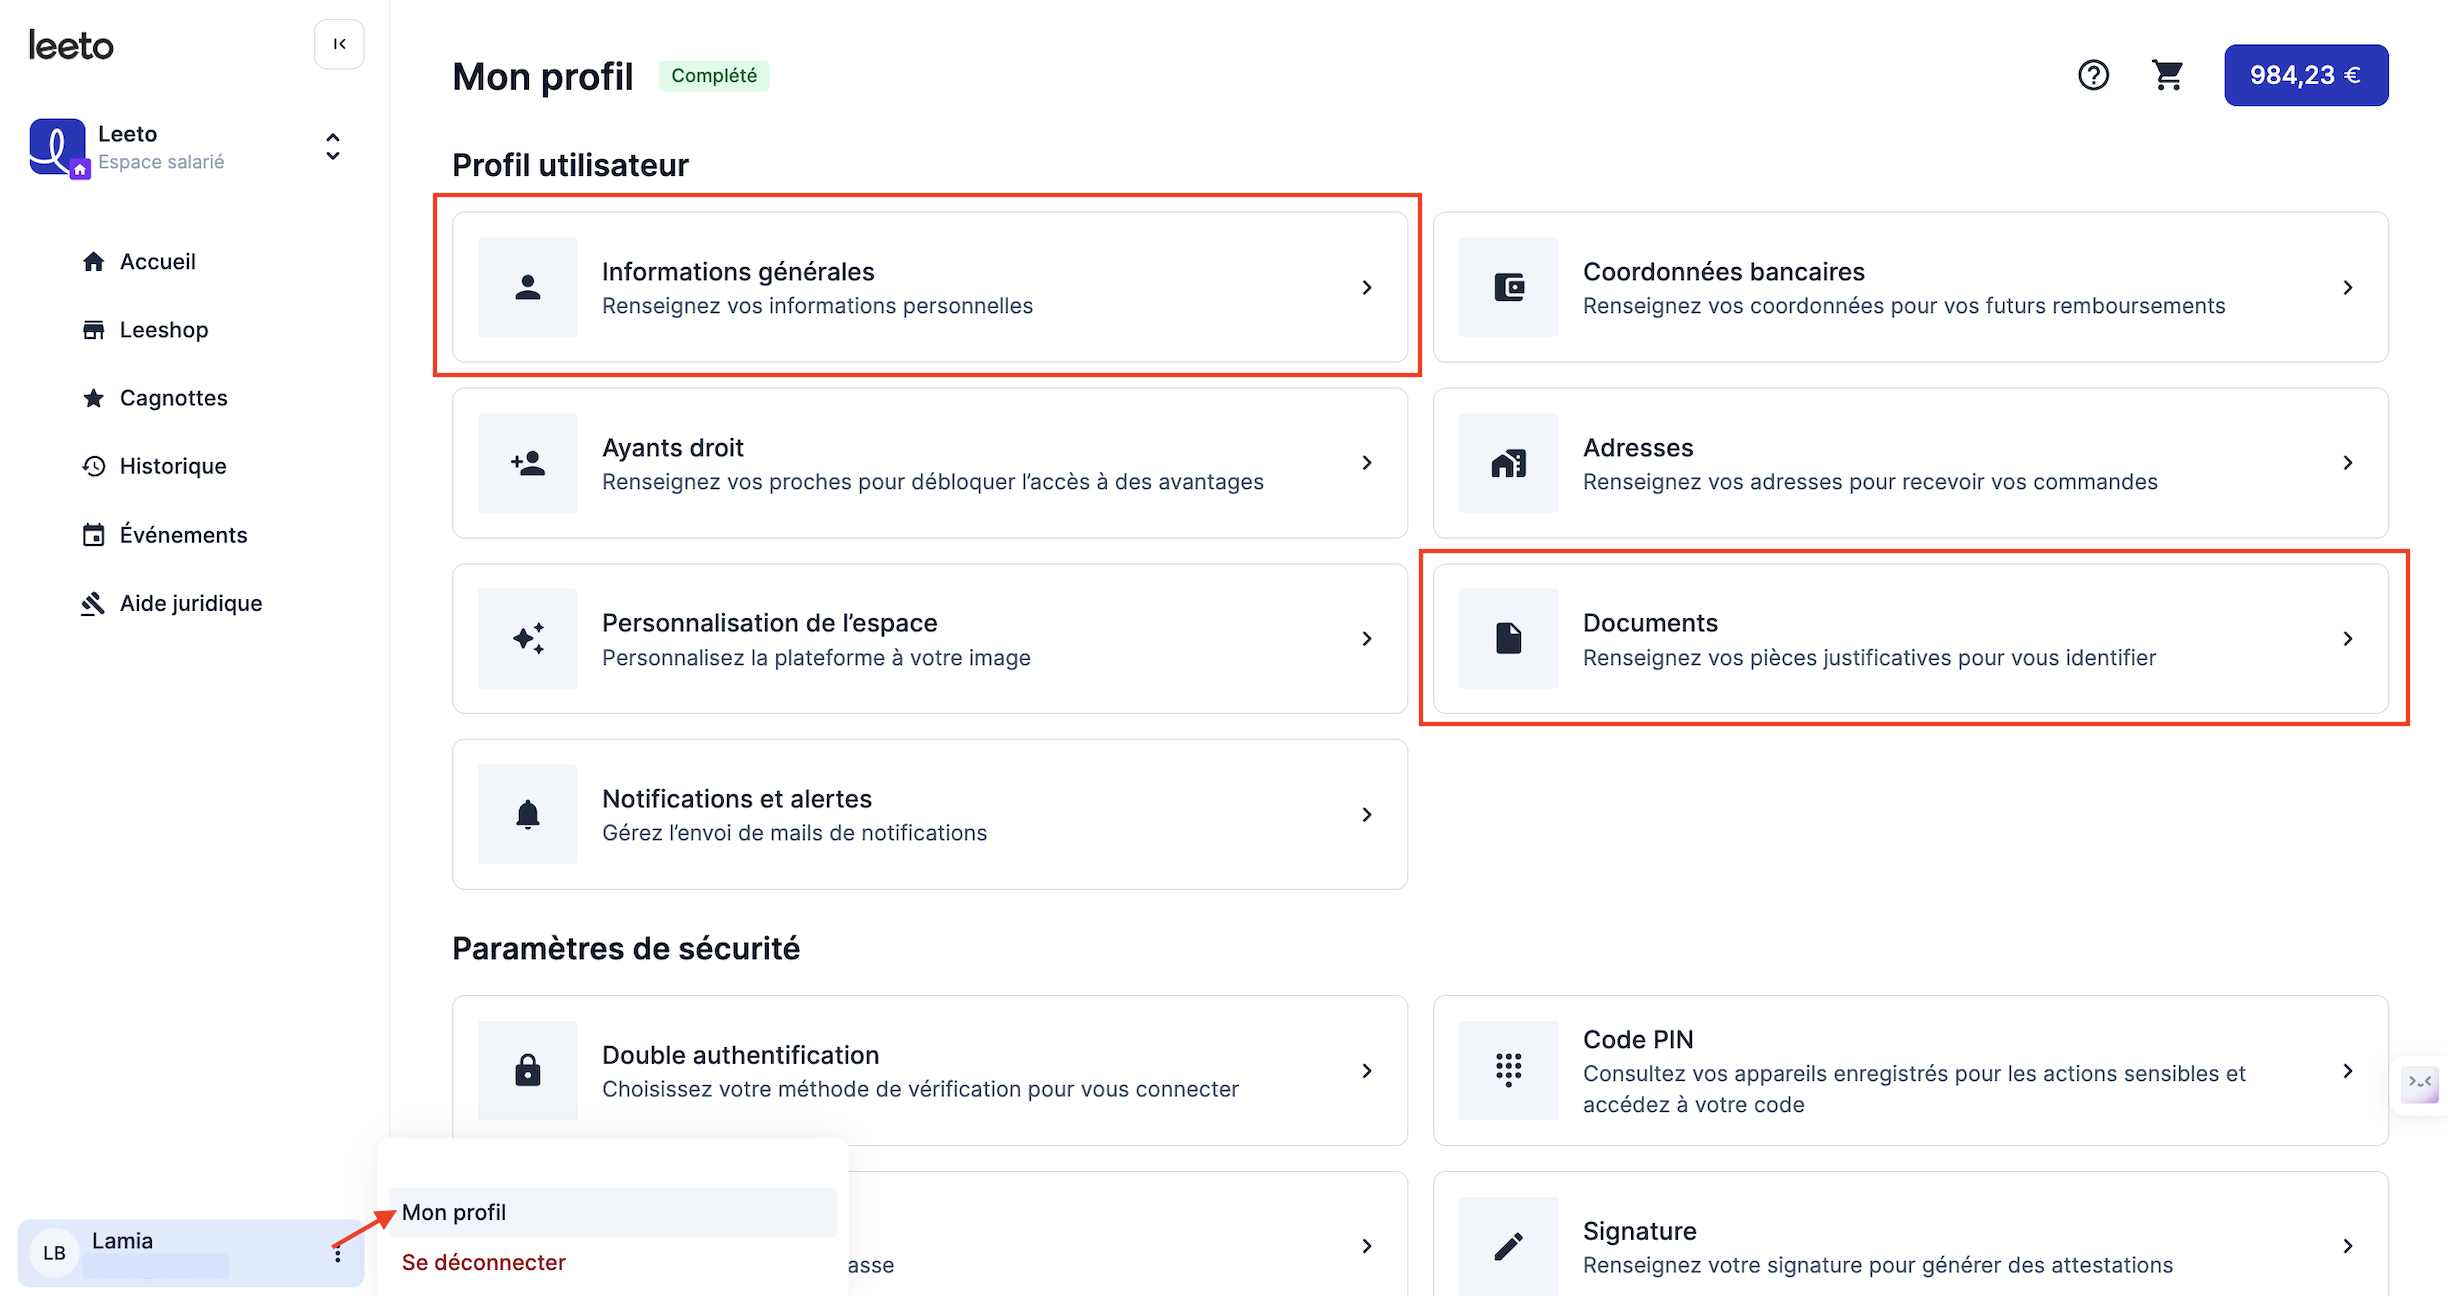Open the help question mark icon

[x=2093, y=75]
